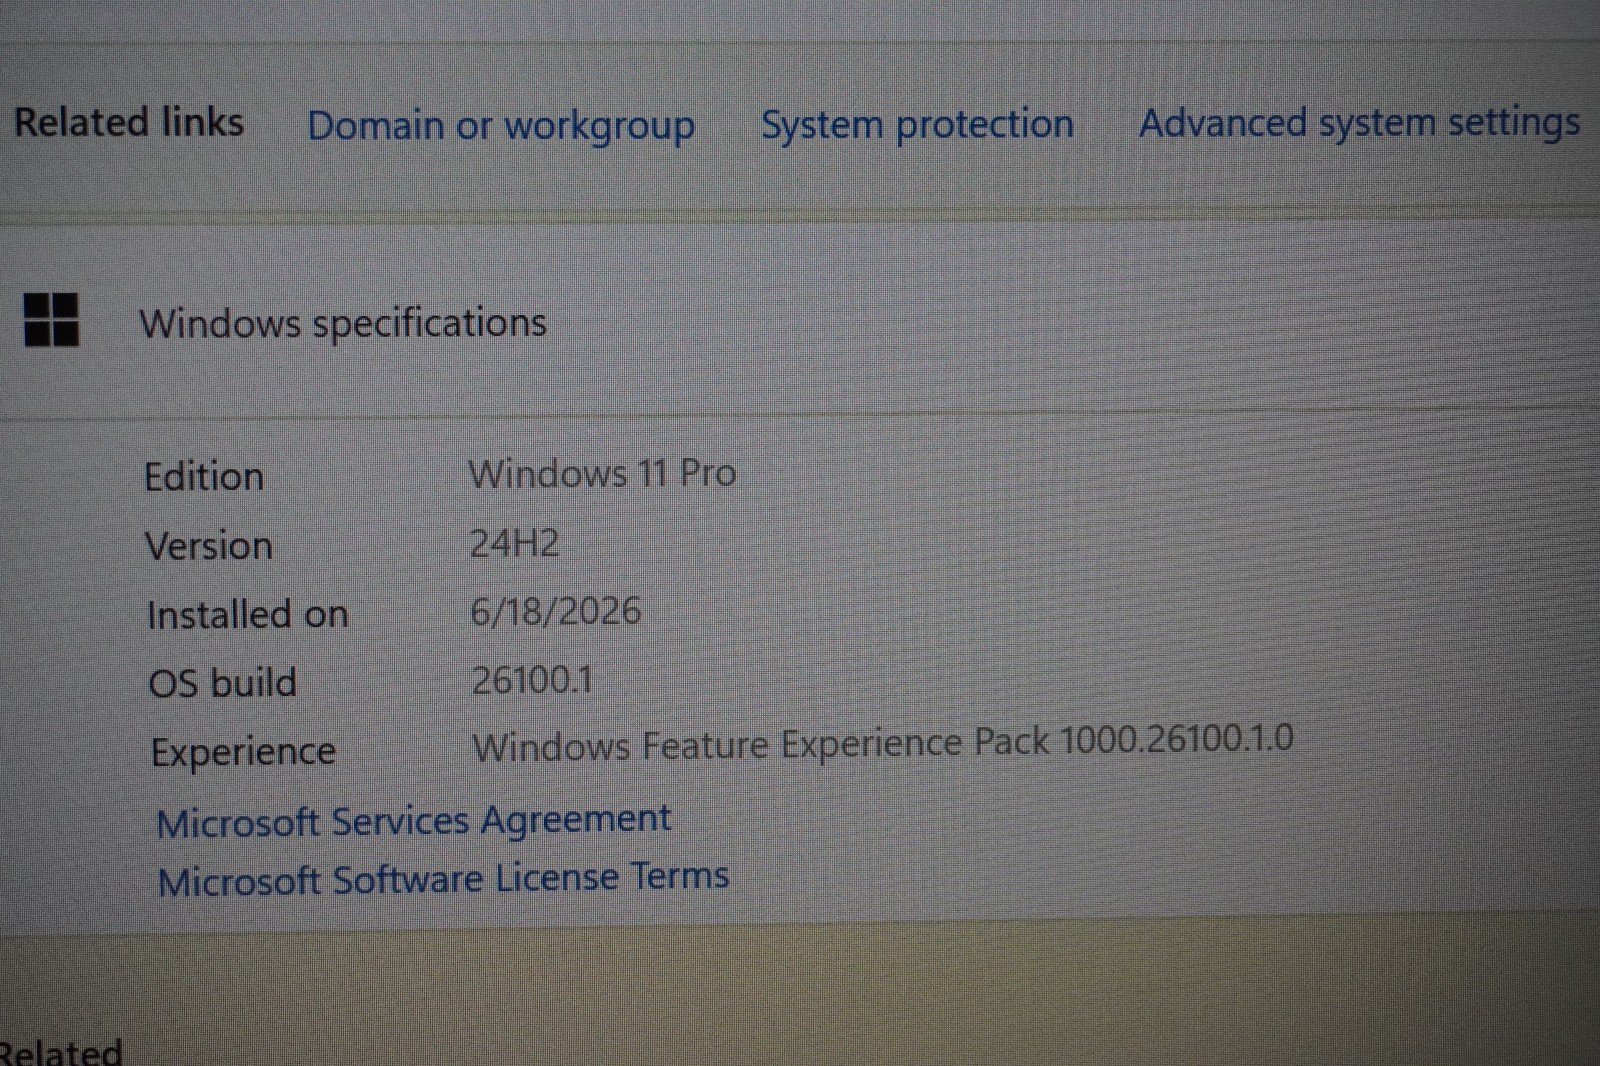Click the Version label

pyautogui.click(x=209, y=546)
